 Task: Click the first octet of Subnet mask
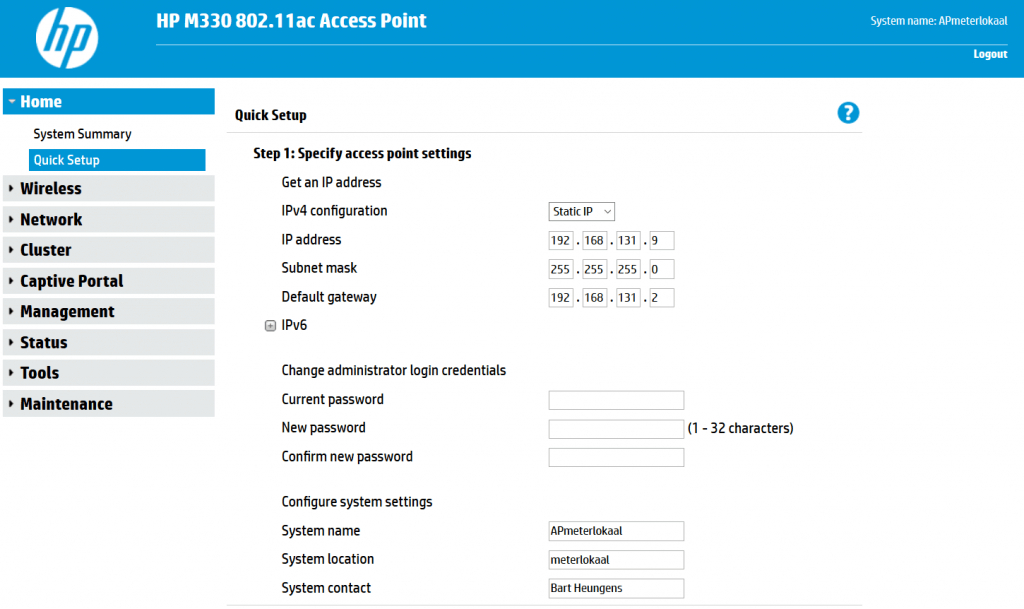[561, 269]
